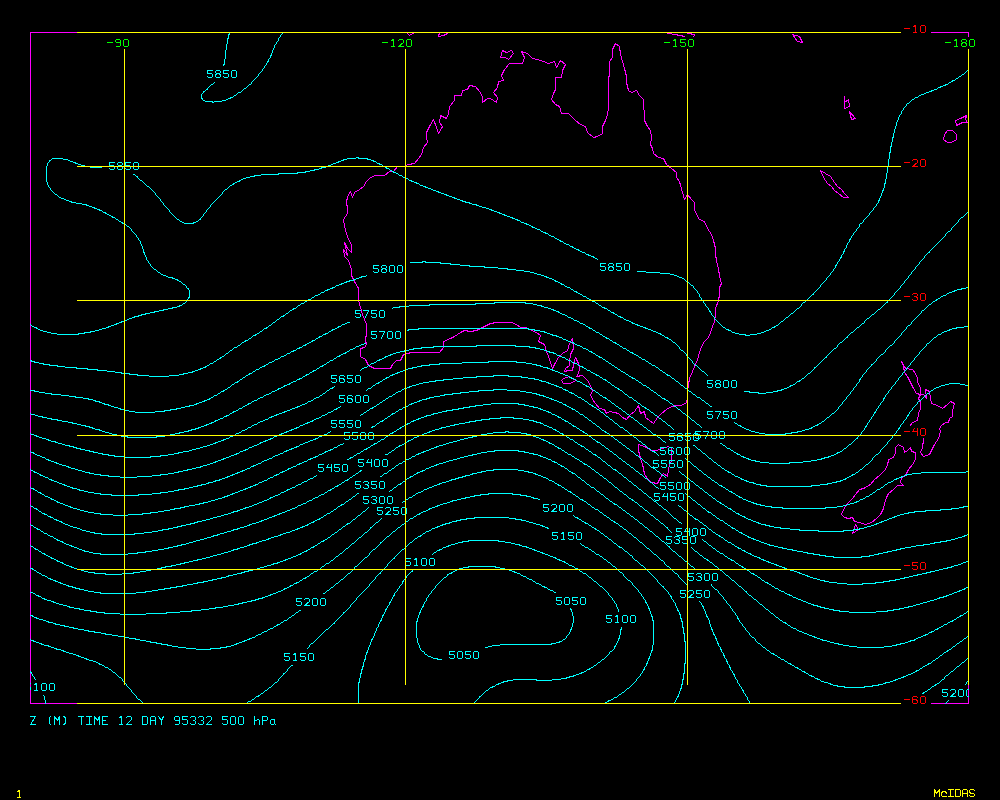Select the -60 latitude label

click(x=914, y=700)
